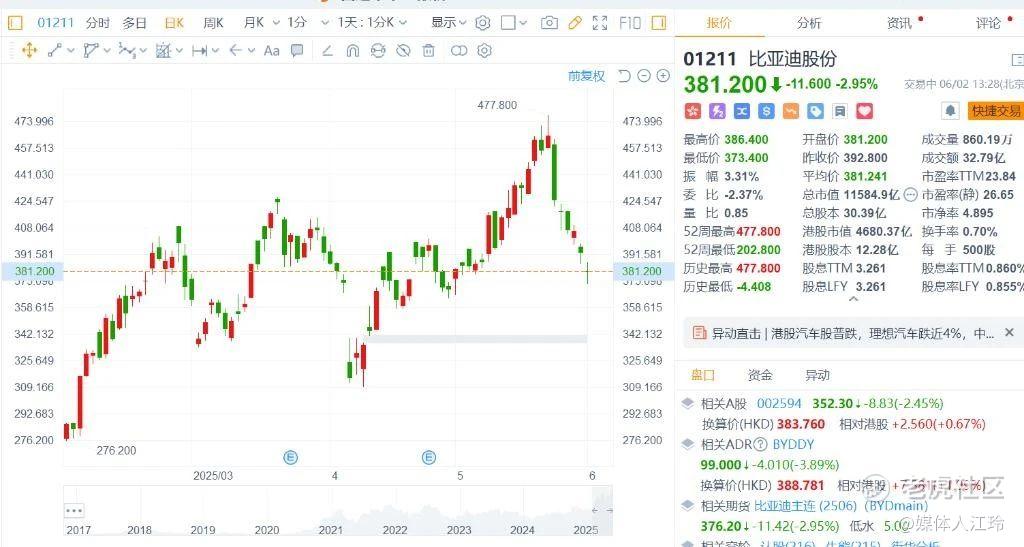Screen dimensions: 1024x547
Task: Click the blue shuffle arrows badge
Action: (742, 111)
